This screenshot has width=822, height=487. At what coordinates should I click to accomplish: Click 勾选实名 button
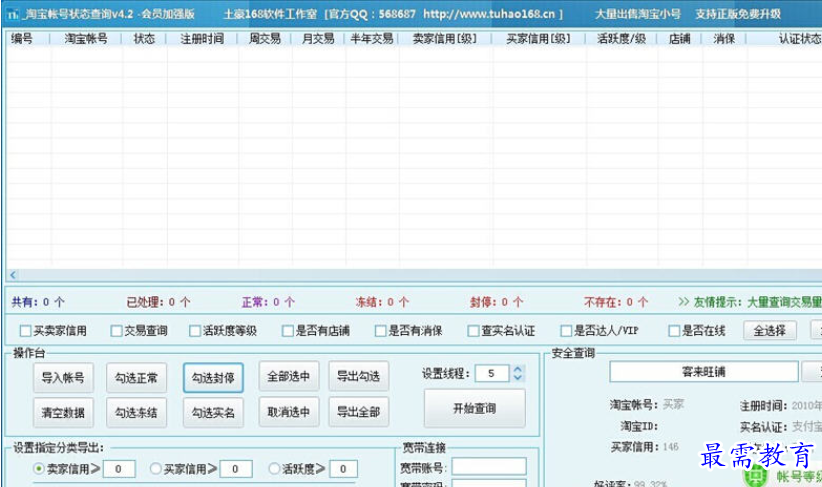213,413
